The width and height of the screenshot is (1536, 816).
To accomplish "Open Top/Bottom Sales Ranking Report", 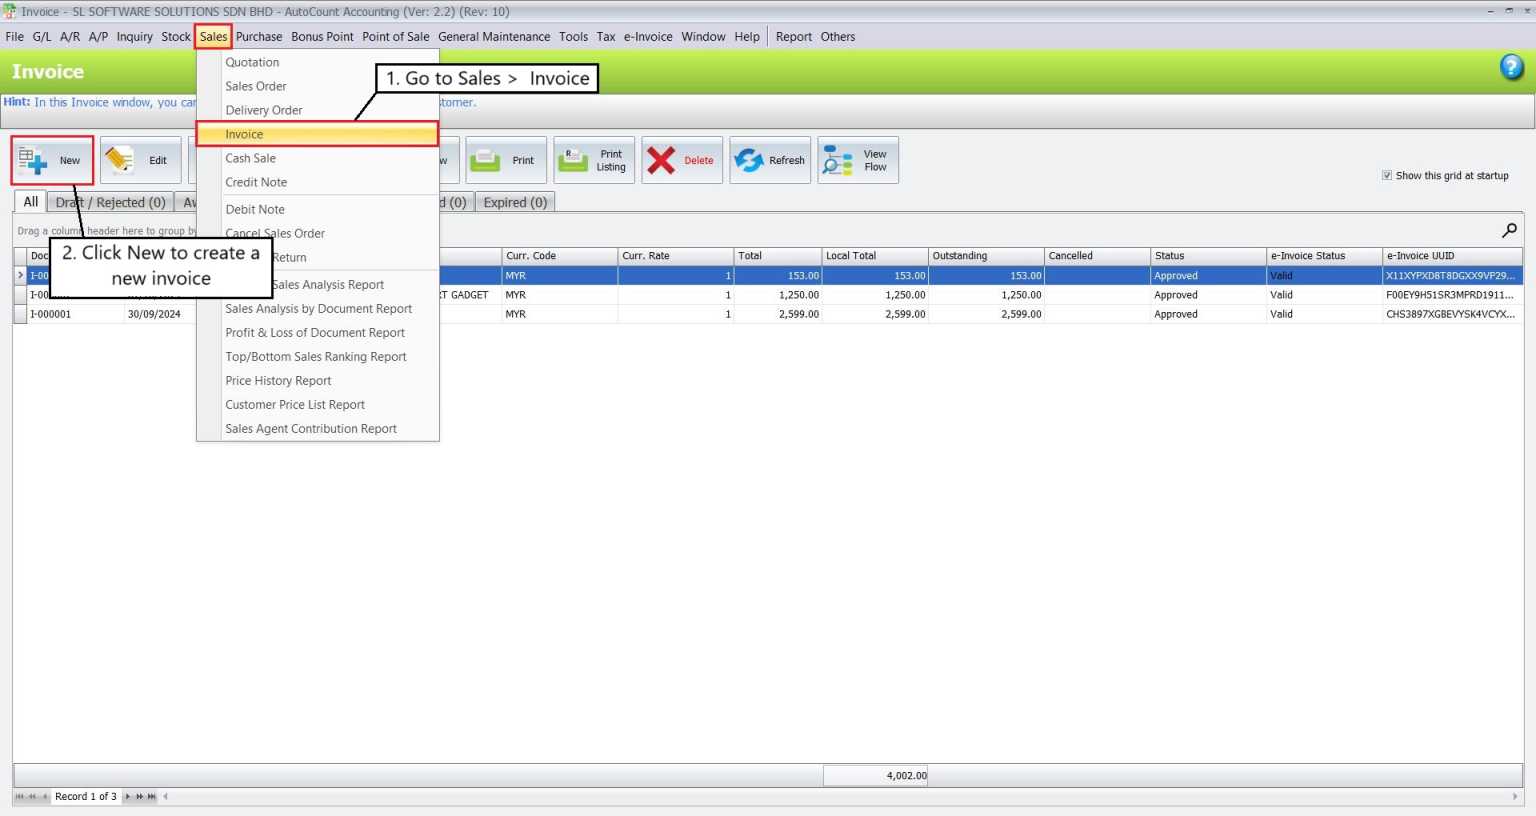I will [318, 357].
